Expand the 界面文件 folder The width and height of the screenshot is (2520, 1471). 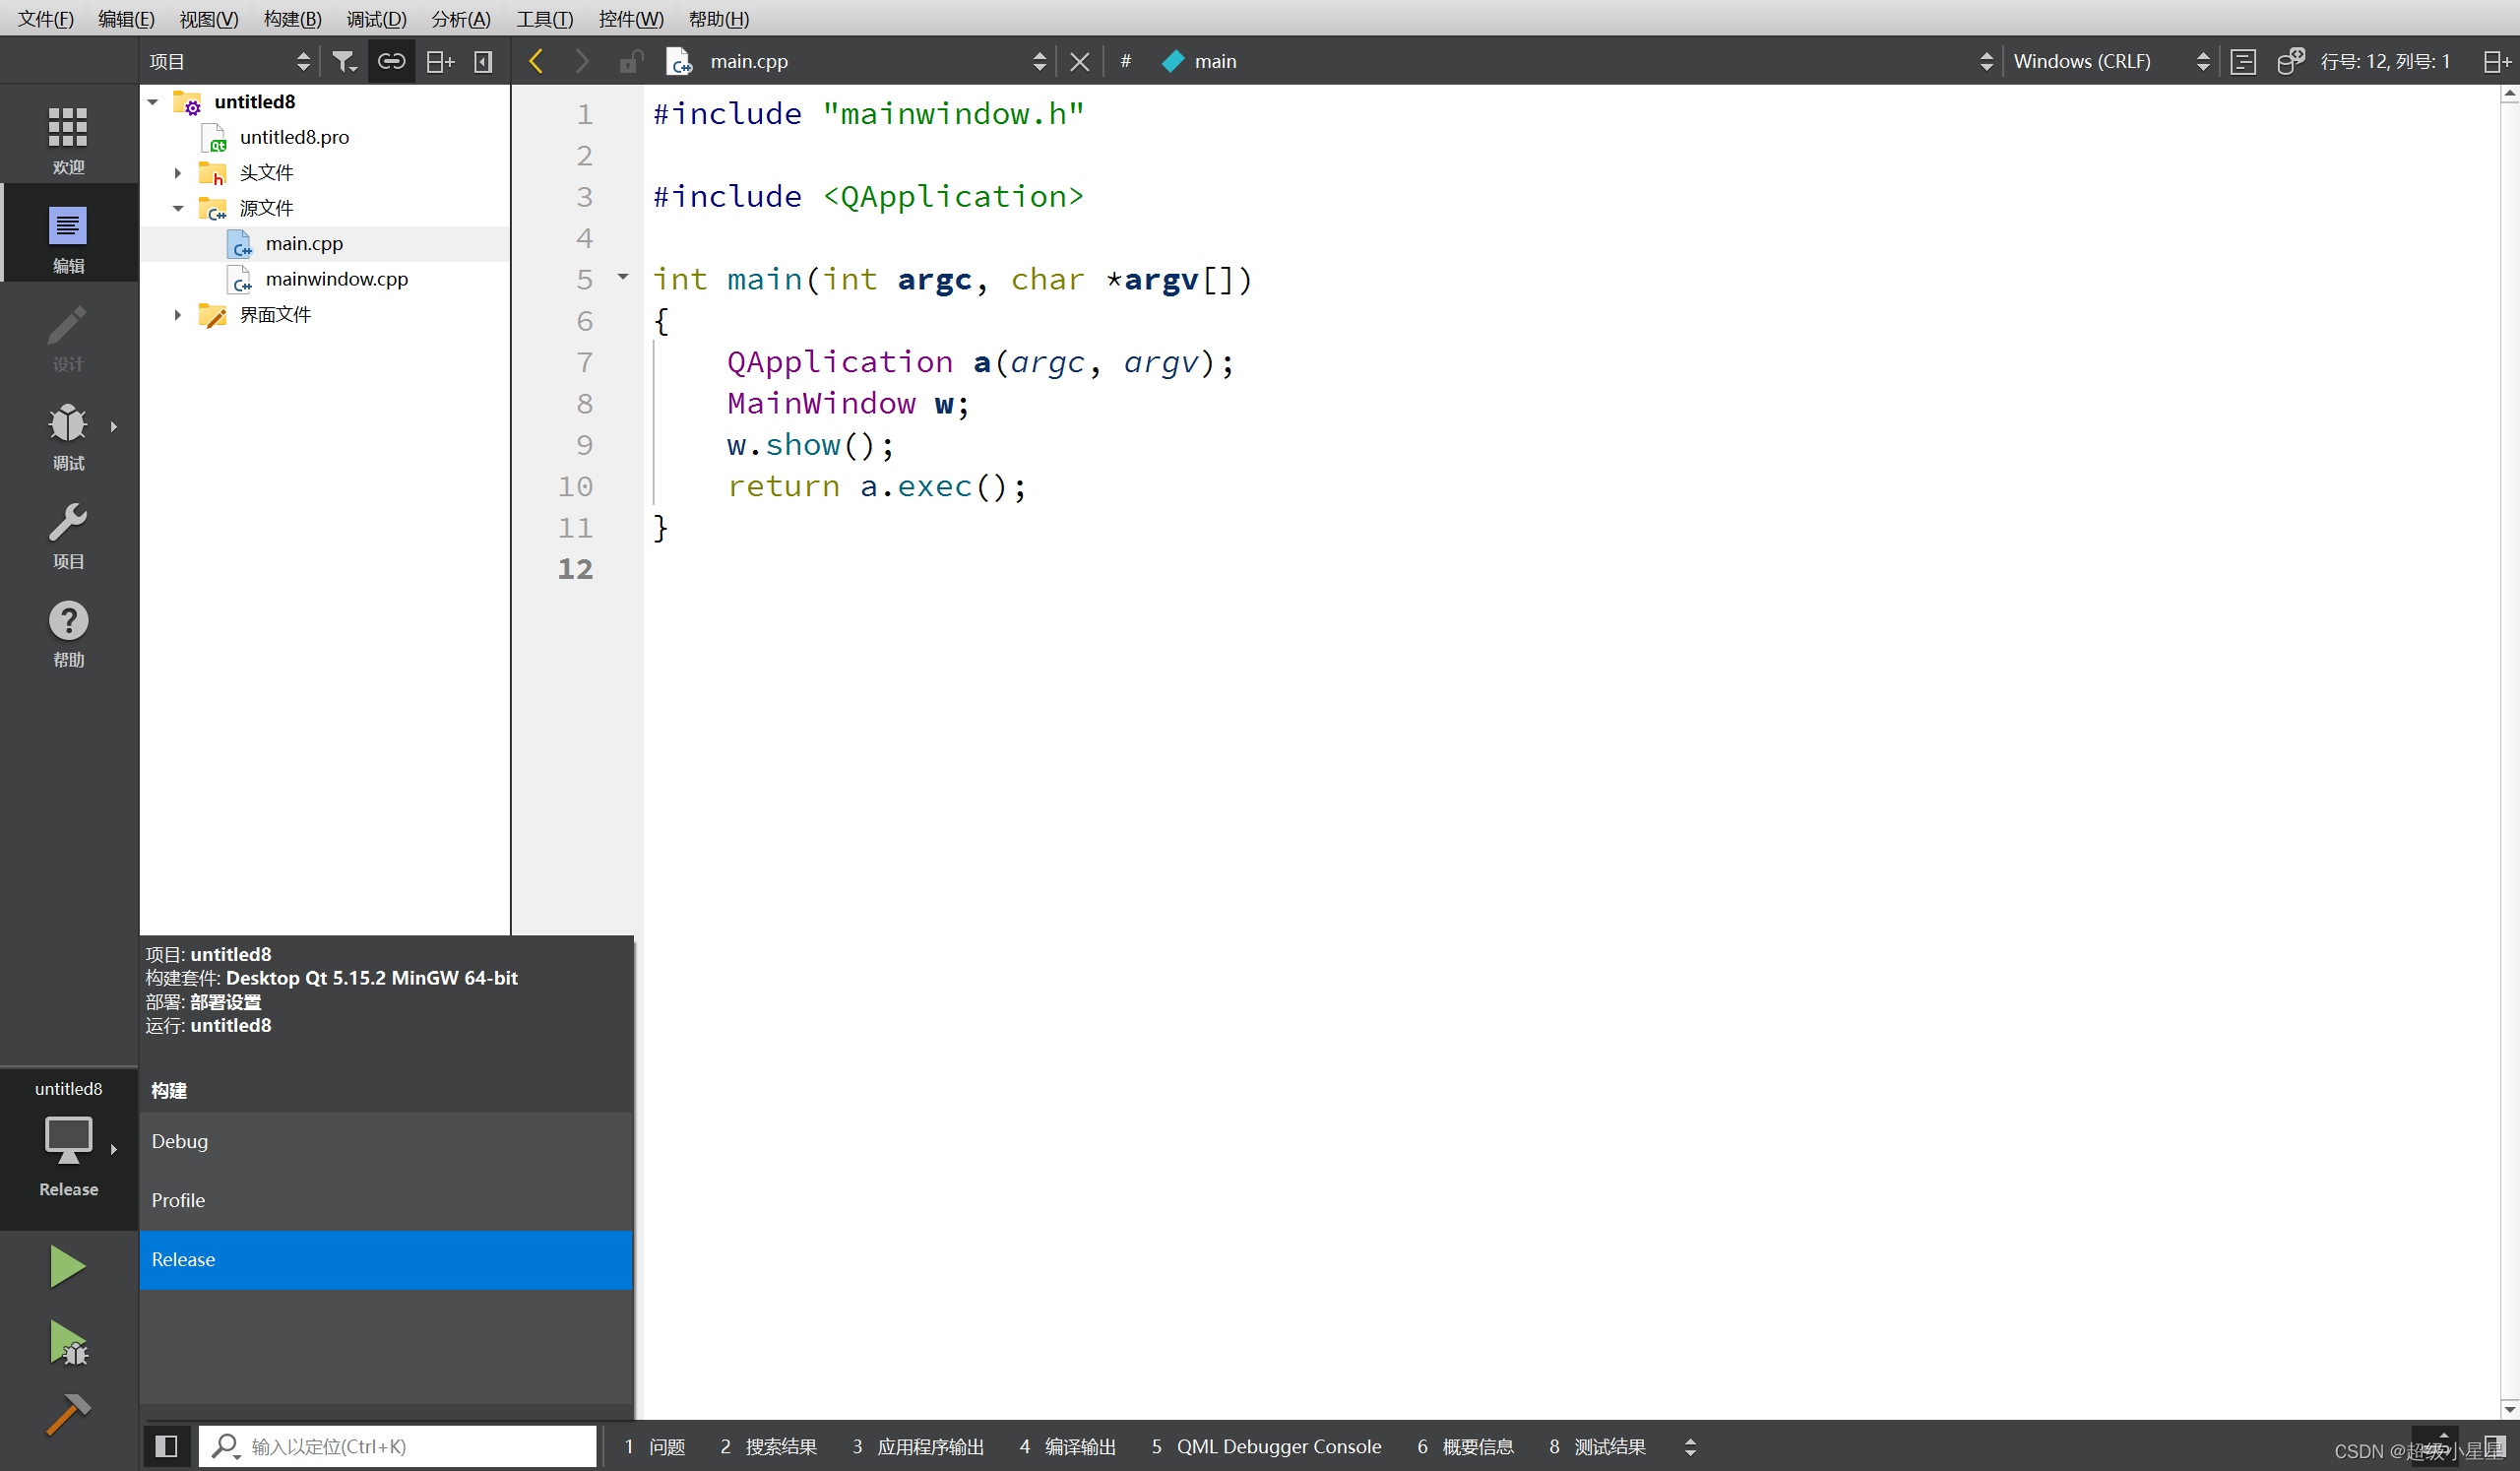coord(178,315)
